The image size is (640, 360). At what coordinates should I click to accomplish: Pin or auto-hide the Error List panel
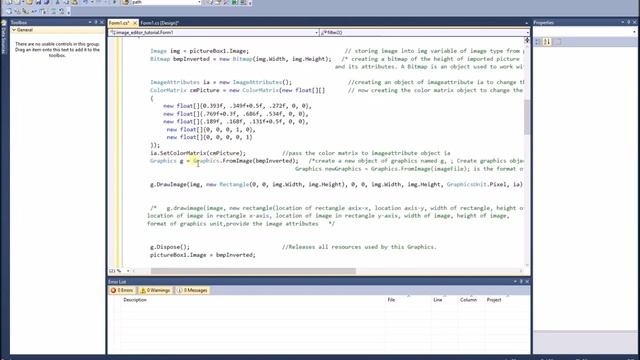pos(521,282)
